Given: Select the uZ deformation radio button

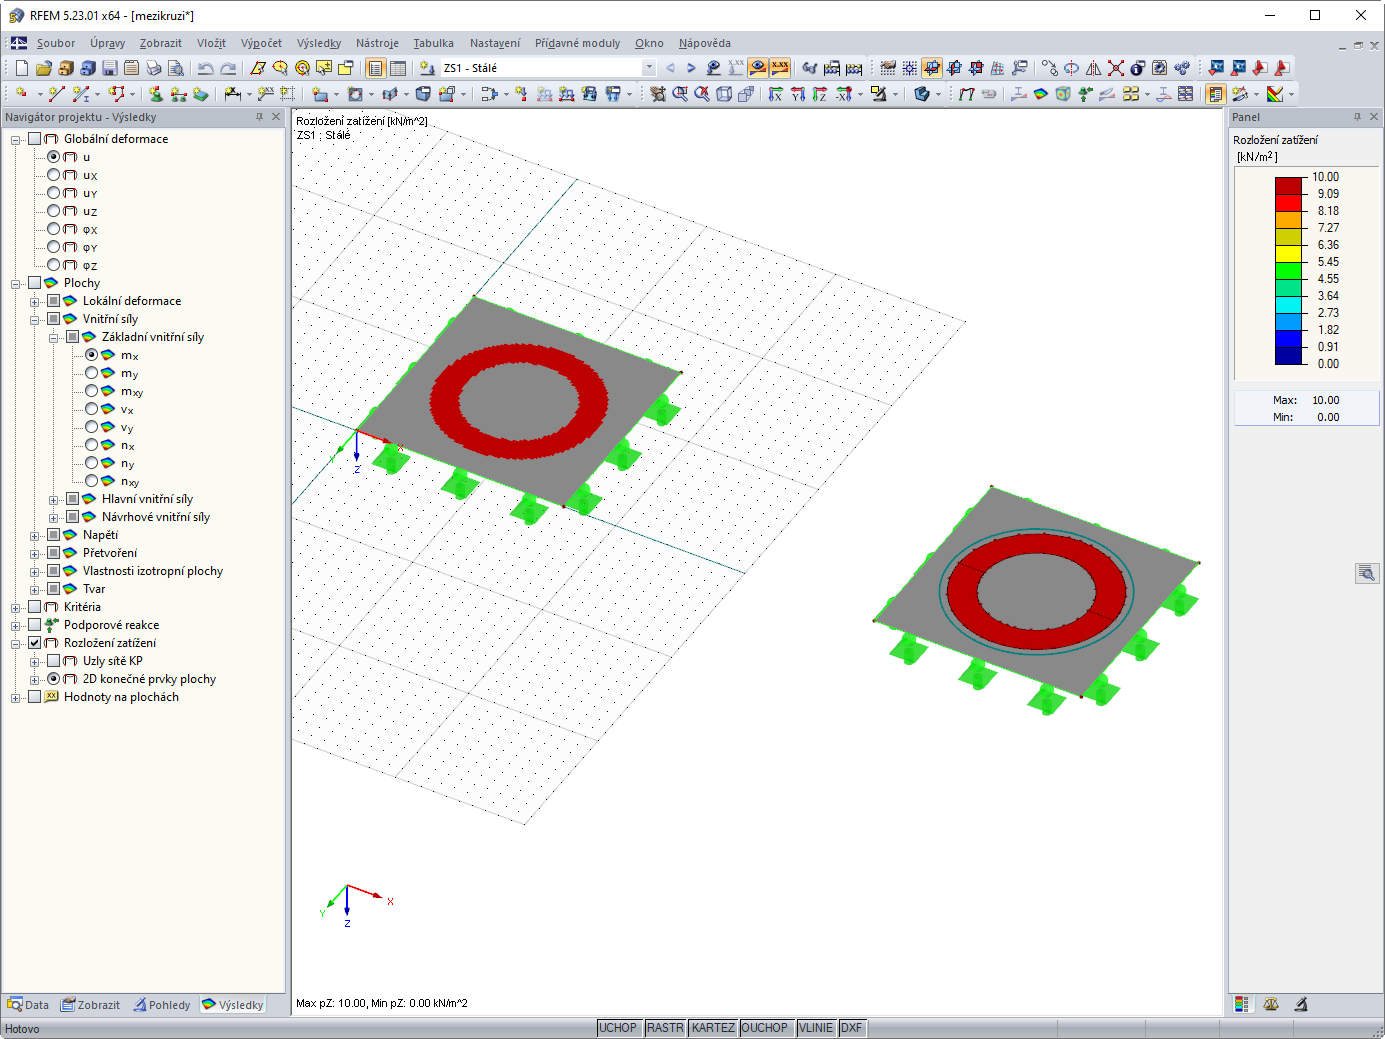Looking at the screenshot, I should pos(54,211).
